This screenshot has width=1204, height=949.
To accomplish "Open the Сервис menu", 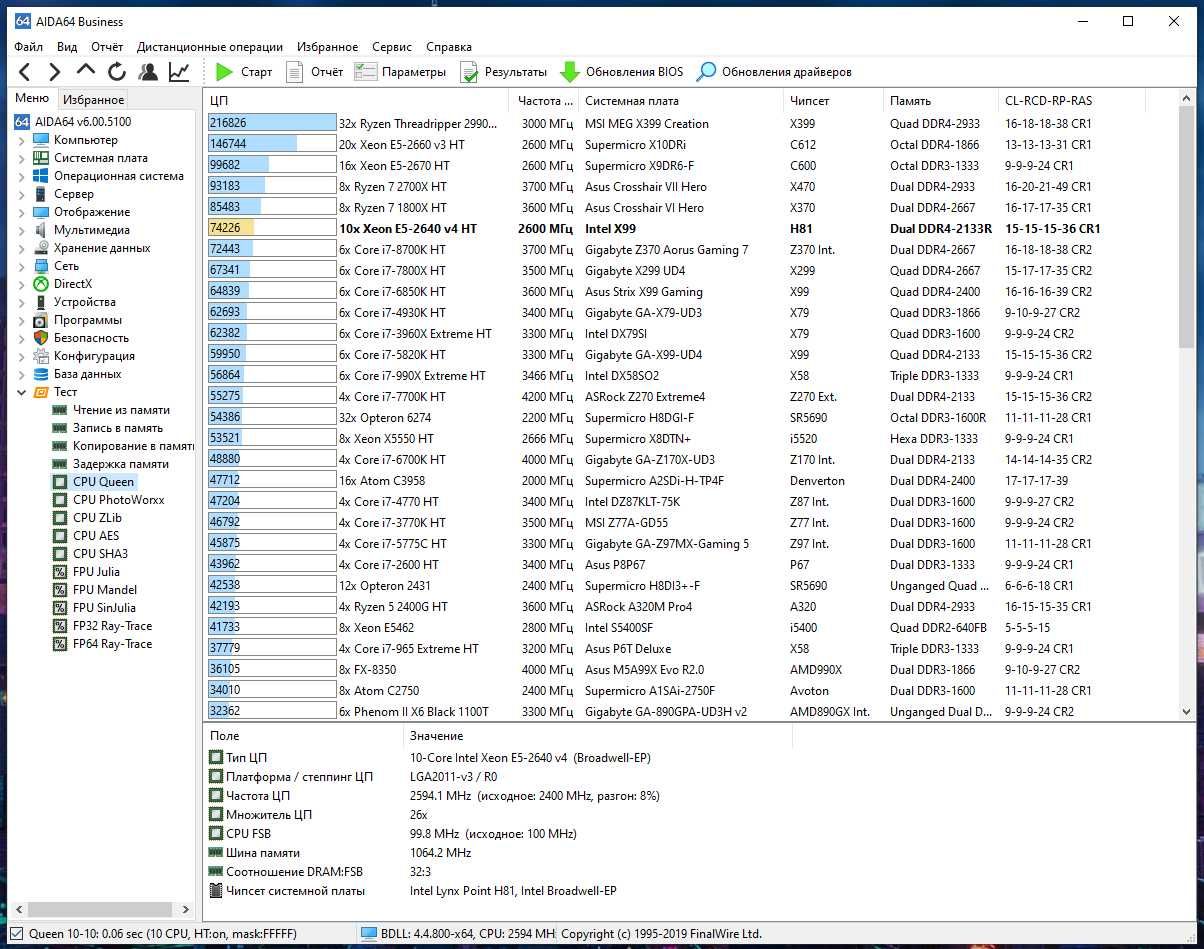I will tap(391, 47).
